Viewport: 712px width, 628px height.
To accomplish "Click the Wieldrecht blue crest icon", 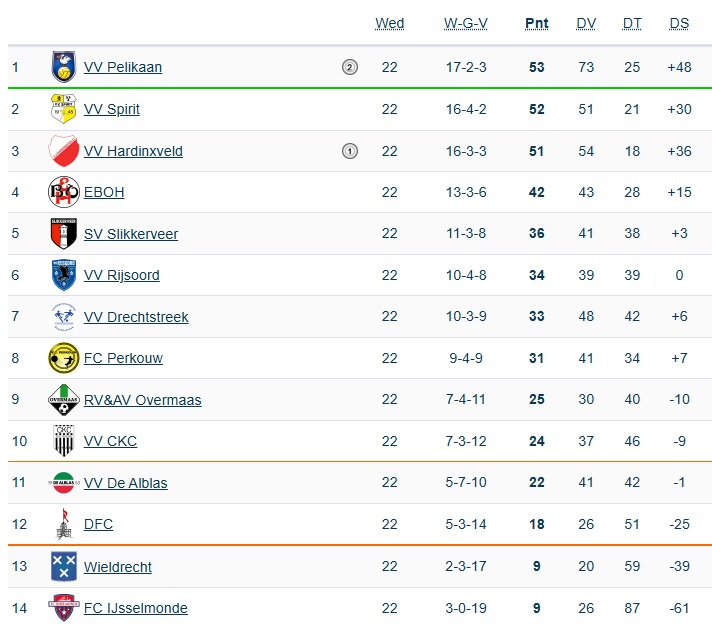I will coord(64,566).
